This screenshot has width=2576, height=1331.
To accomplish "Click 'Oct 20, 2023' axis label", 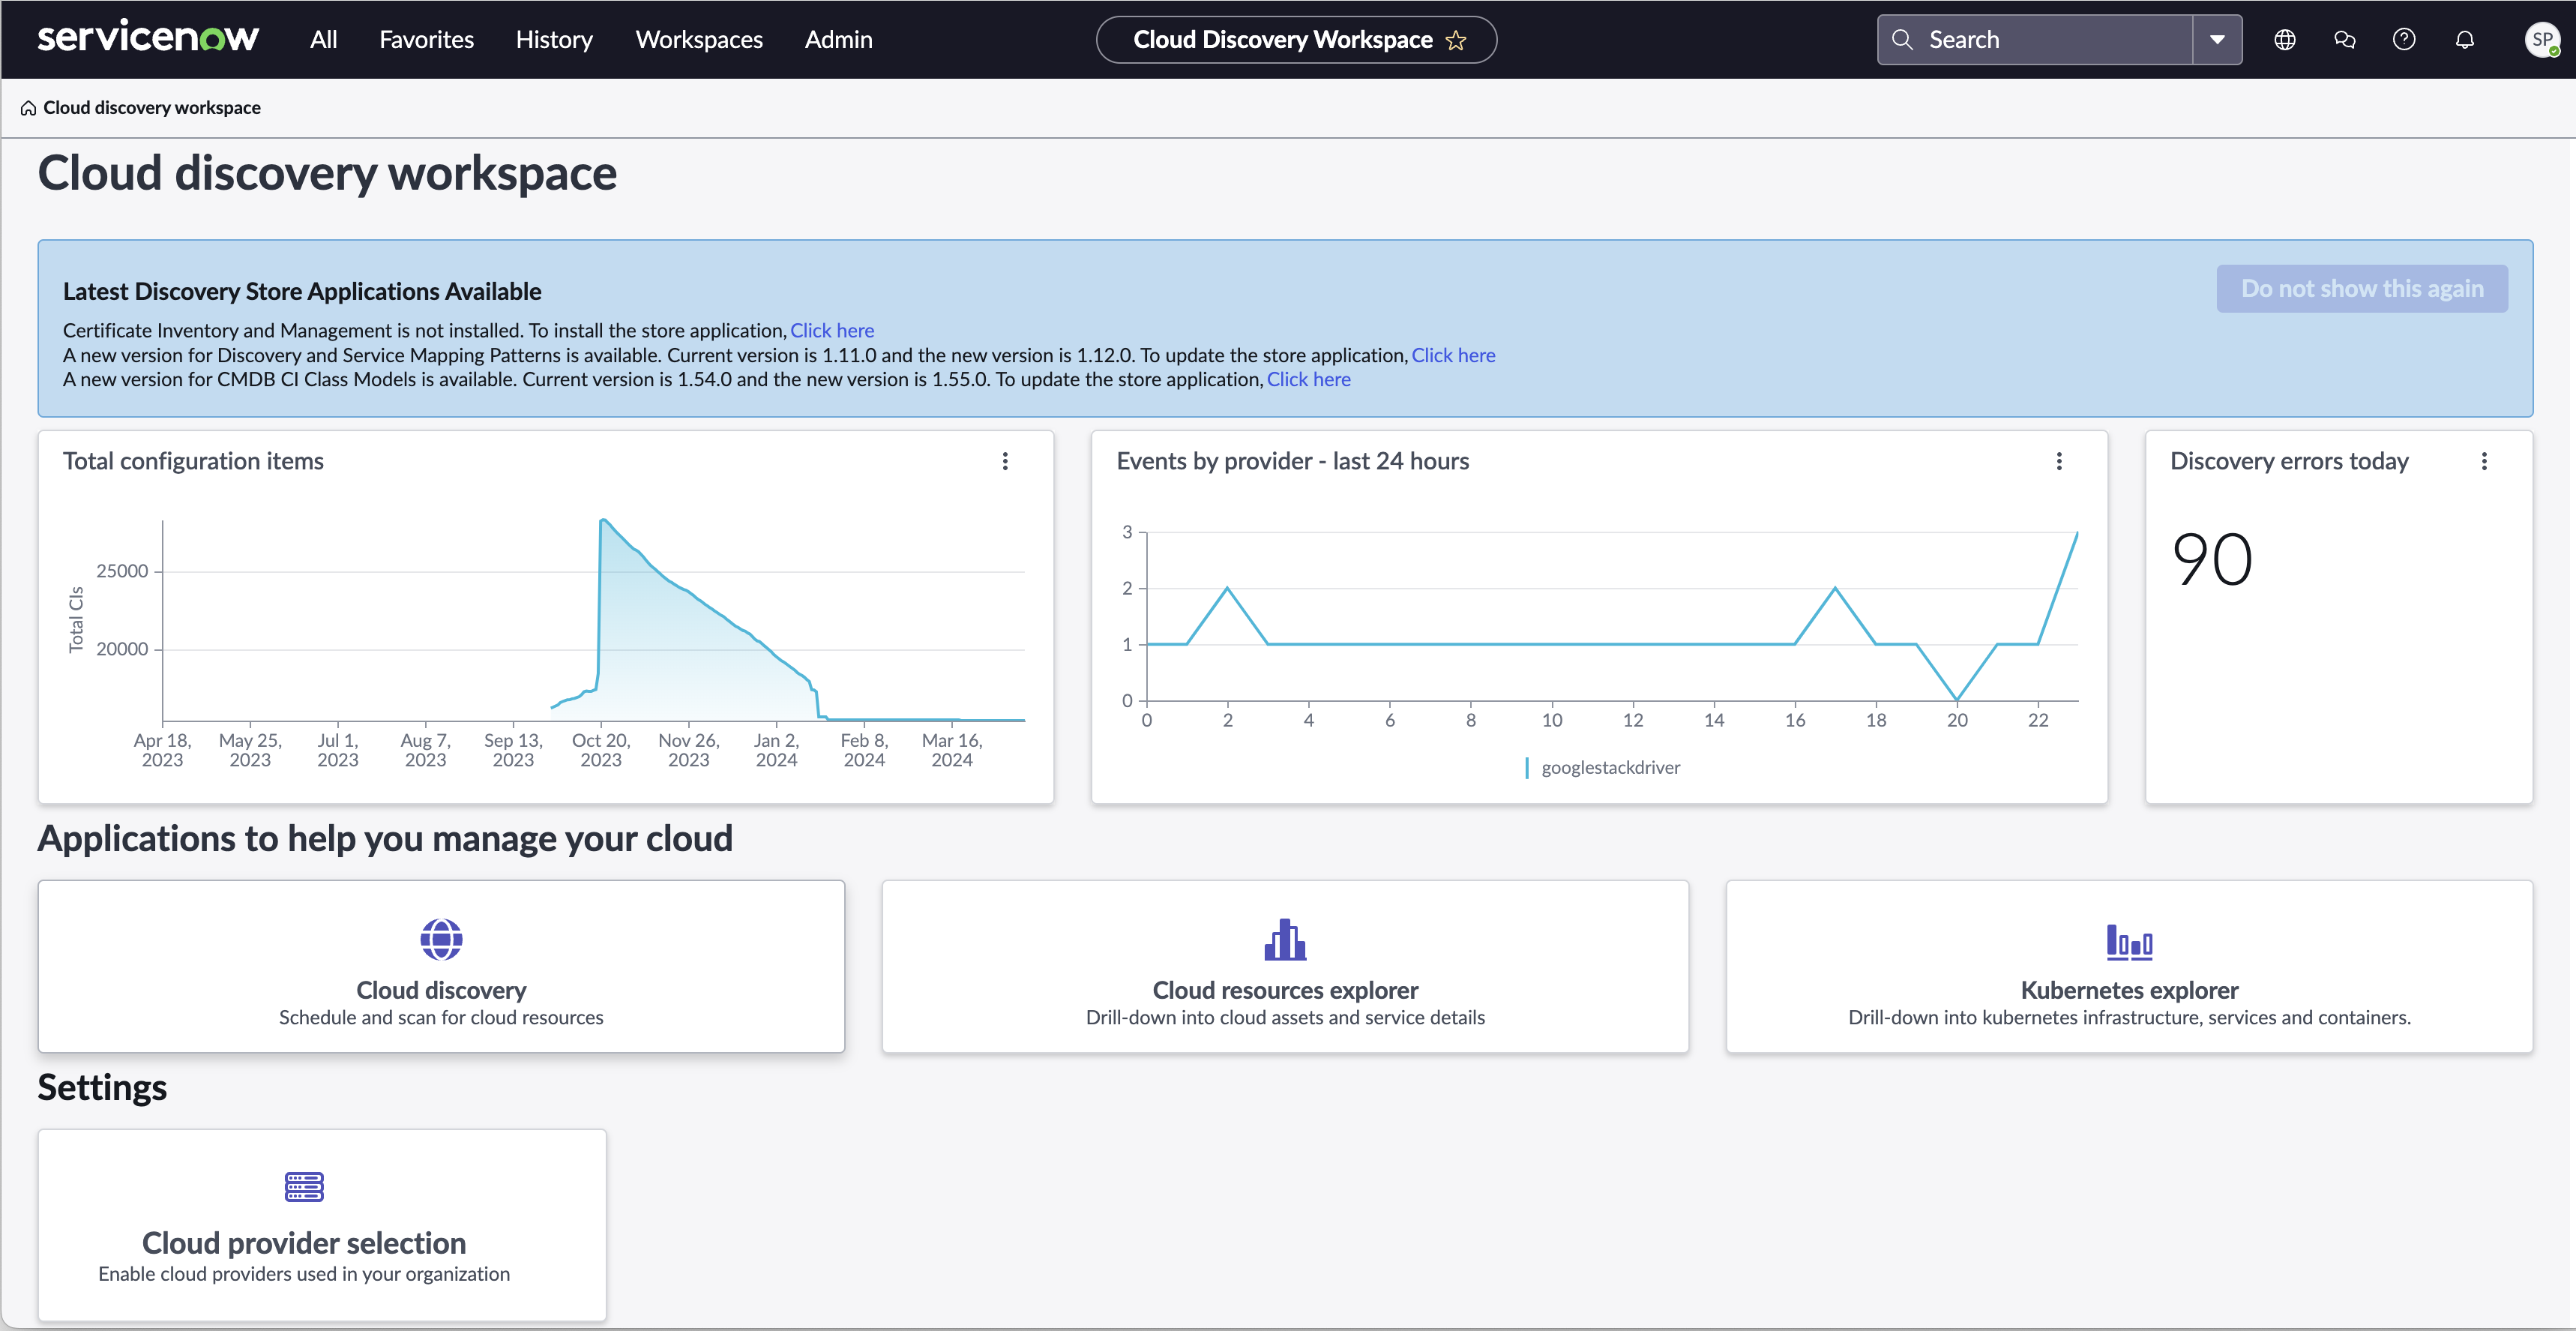I will [x=600, y=750].
